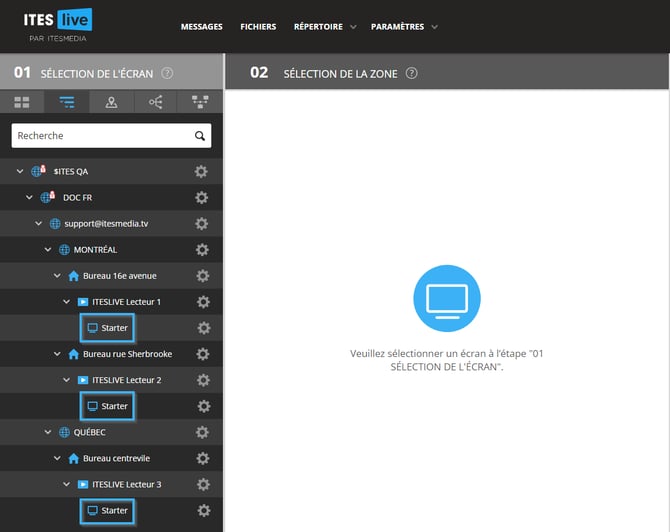Open the share-style group view icon
This screenshot has height=532, width=670.
click(x=155, y=102)
